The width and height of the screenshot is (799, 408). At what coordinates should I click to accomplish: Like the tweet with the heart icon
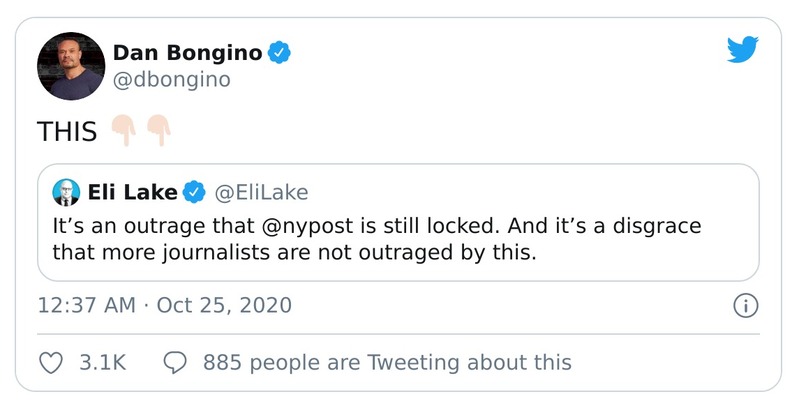click(x=51, y=362)
